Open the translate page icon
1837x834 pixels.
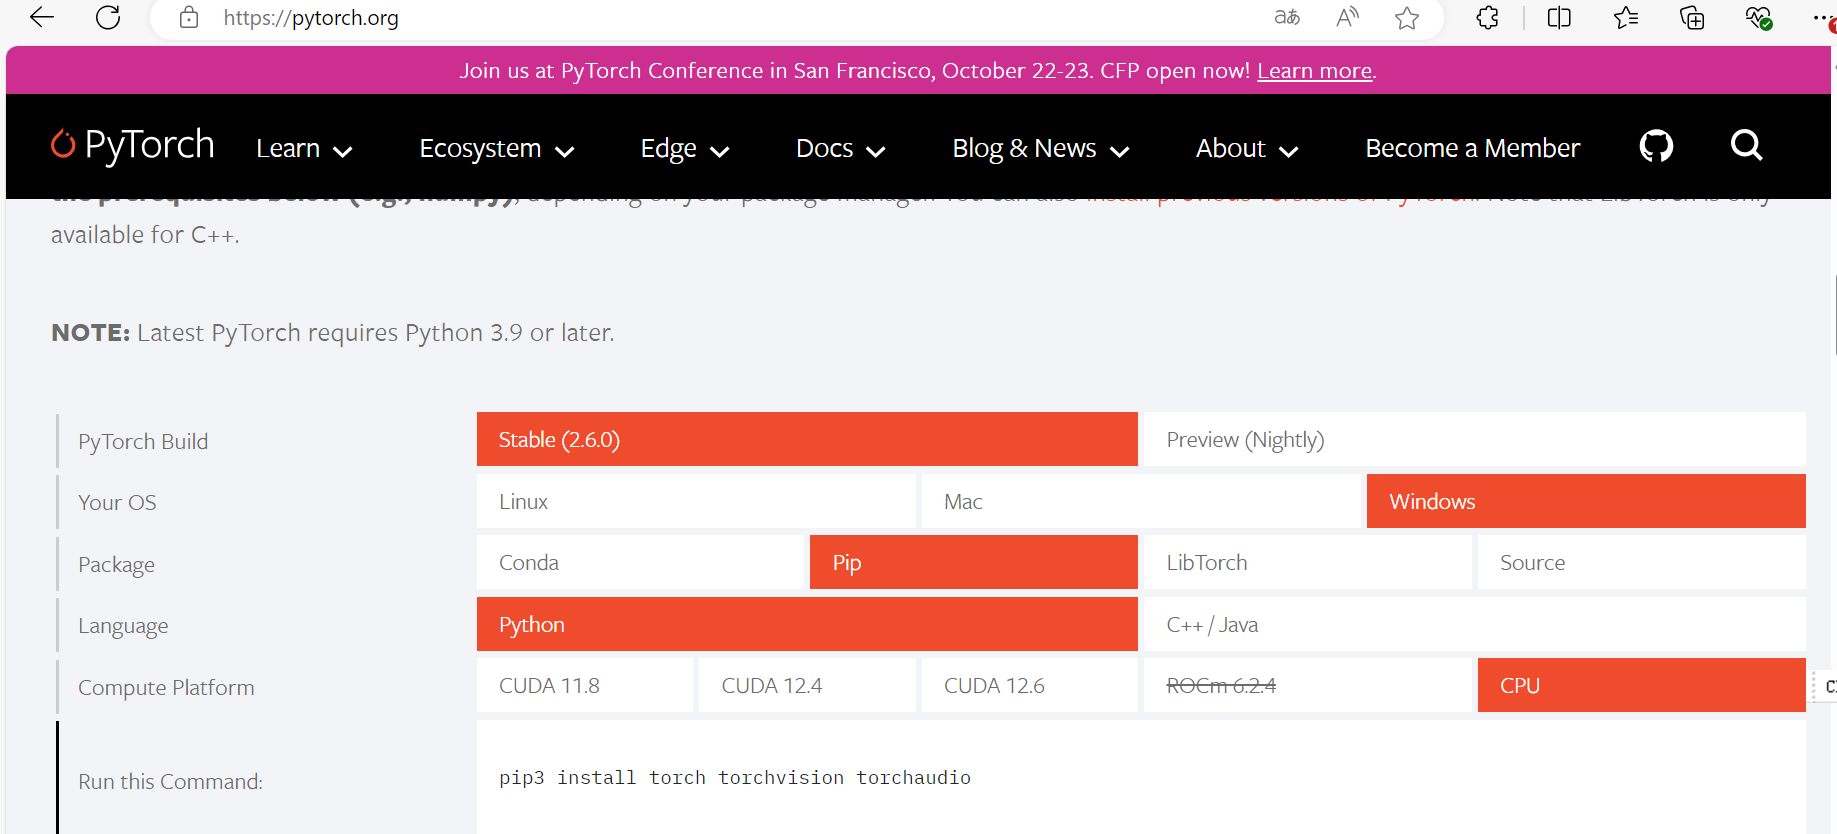pyautogui.click(x=1287, y=17)
